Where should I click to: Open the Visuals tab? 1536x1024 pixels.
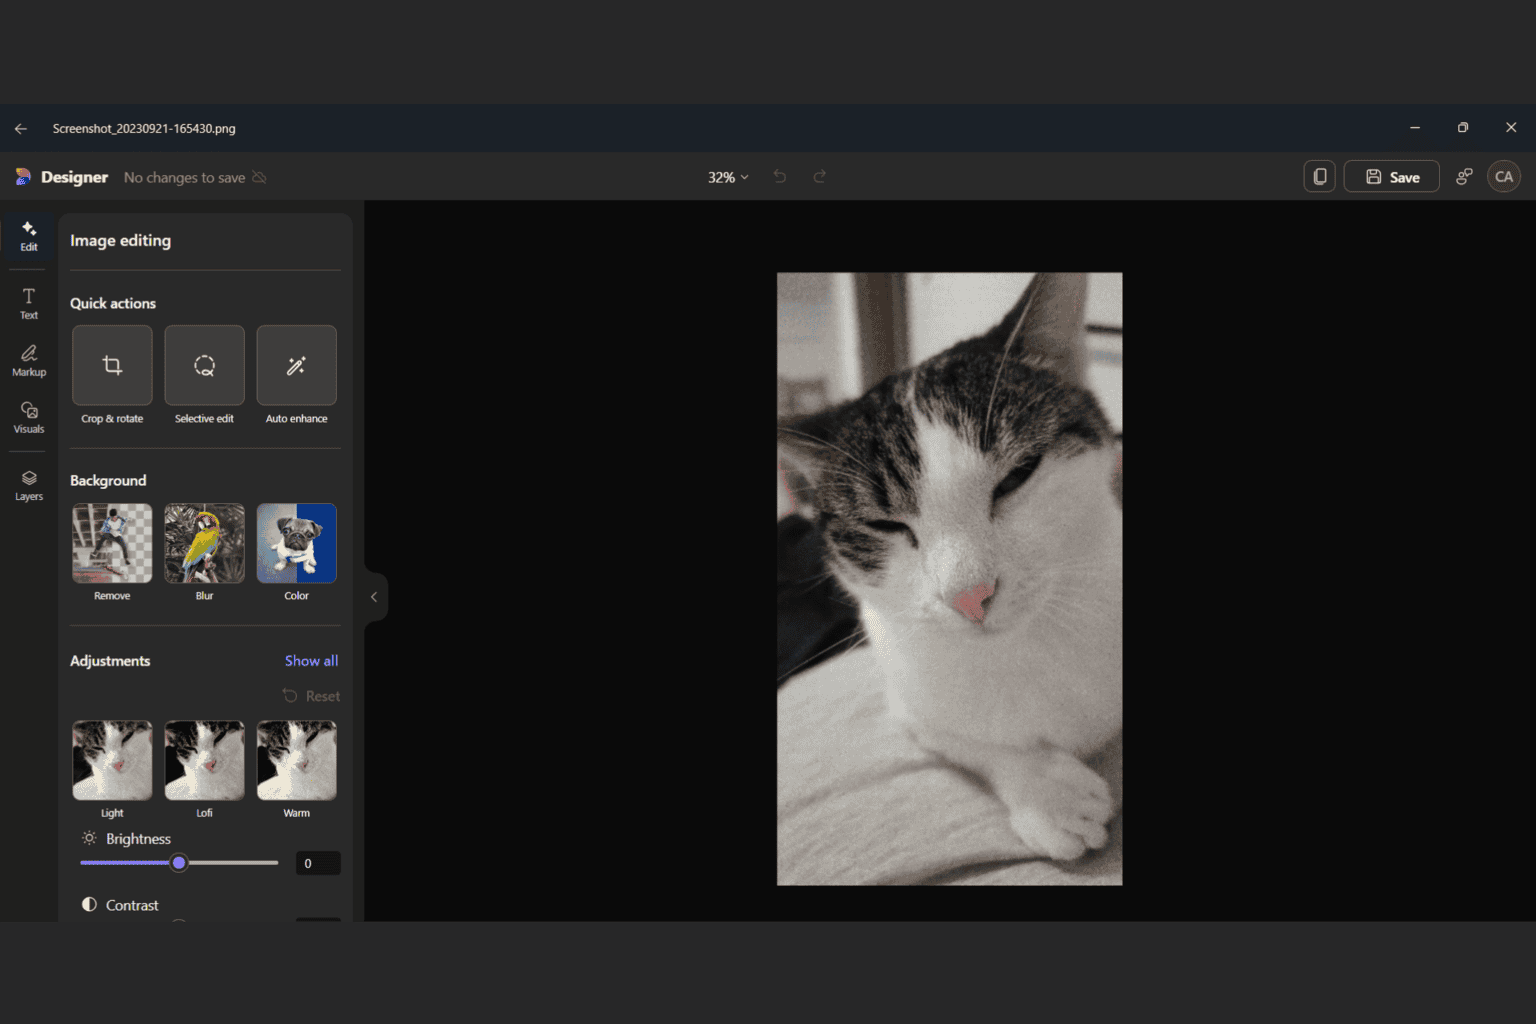pyautogui.click(x=29, y=417)
